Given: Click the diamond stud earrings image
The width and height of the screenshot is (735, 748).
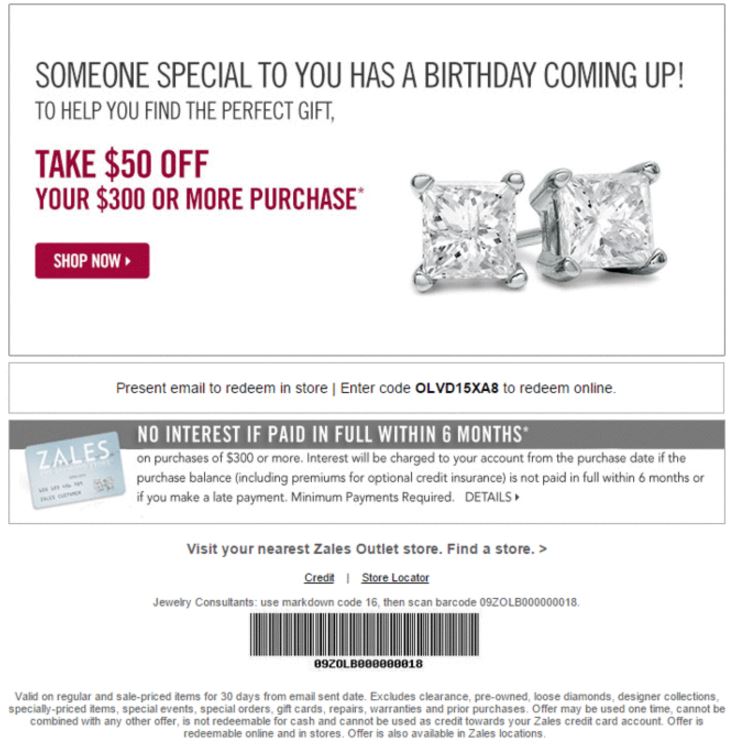Looking at the screenshot, I should (x=538, y=227).
